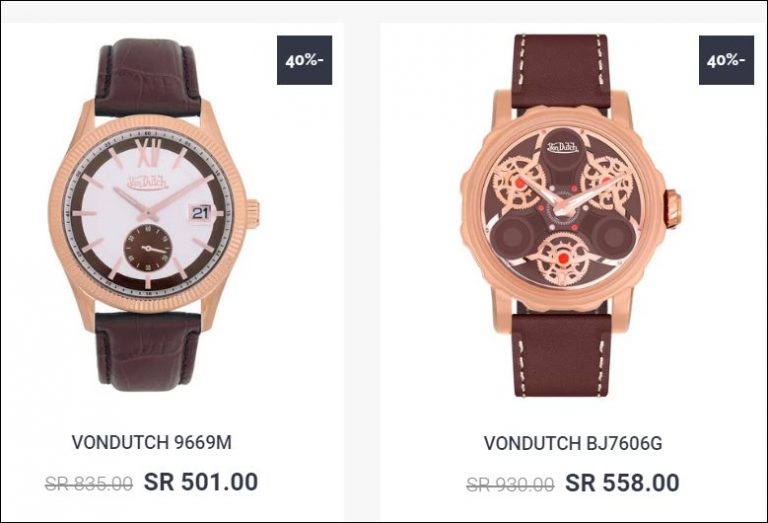Viewport: 768px width, 523px height.
Task: Click the lower crocodile strap of the 9669M watch
Action: tap(147, 352)
